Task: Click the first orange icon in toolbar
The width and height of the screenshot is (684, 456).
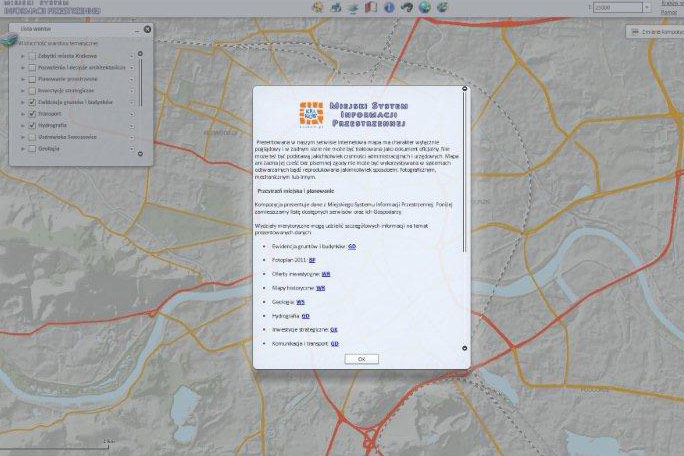Action: [317, 8]
